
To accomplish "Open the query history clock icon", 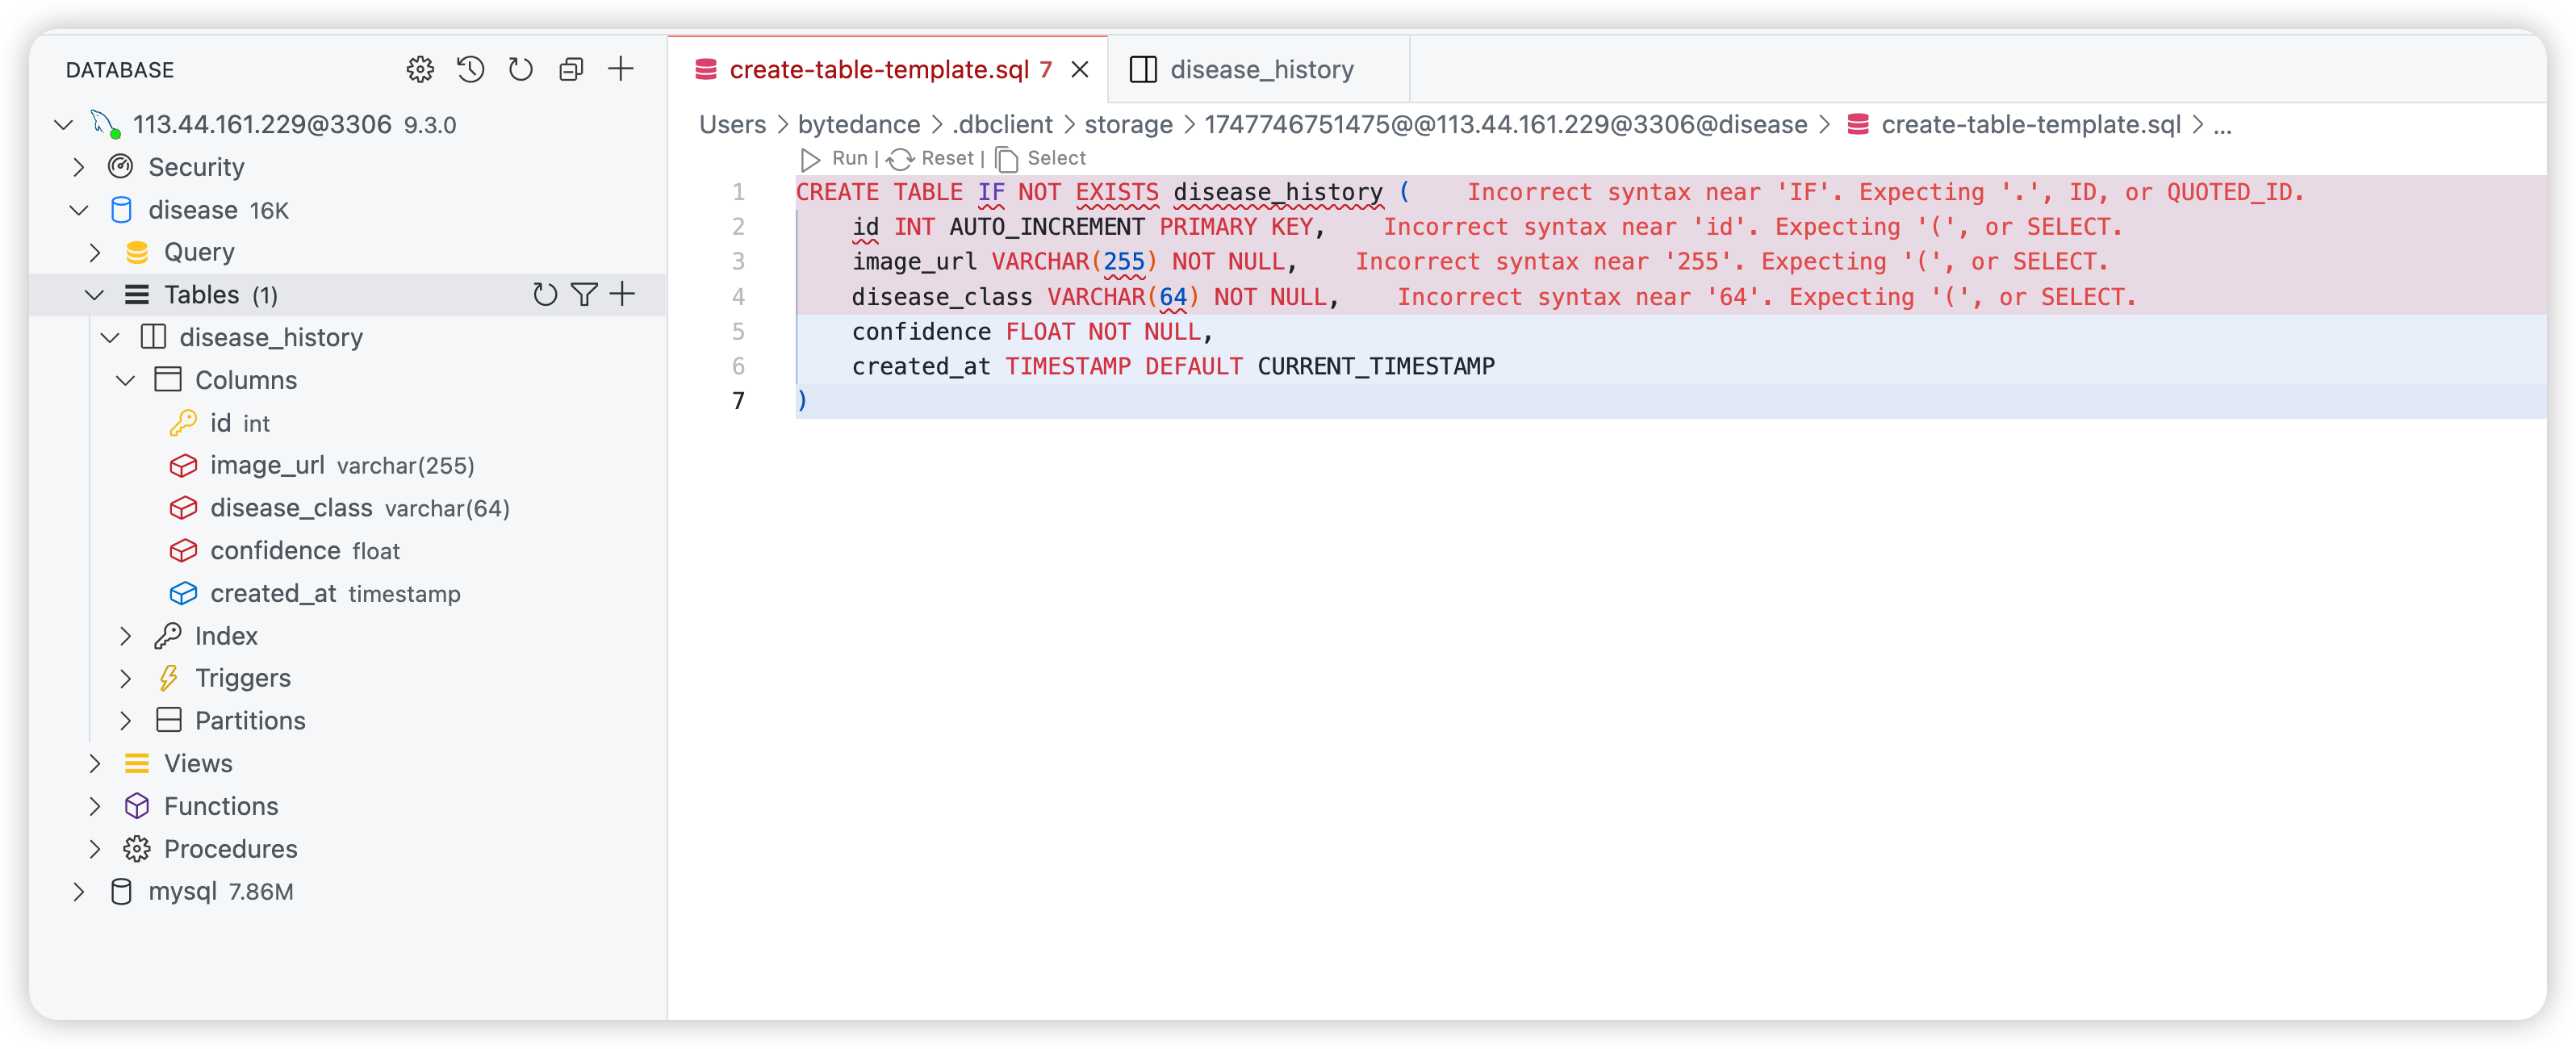I will coord(470,69).
